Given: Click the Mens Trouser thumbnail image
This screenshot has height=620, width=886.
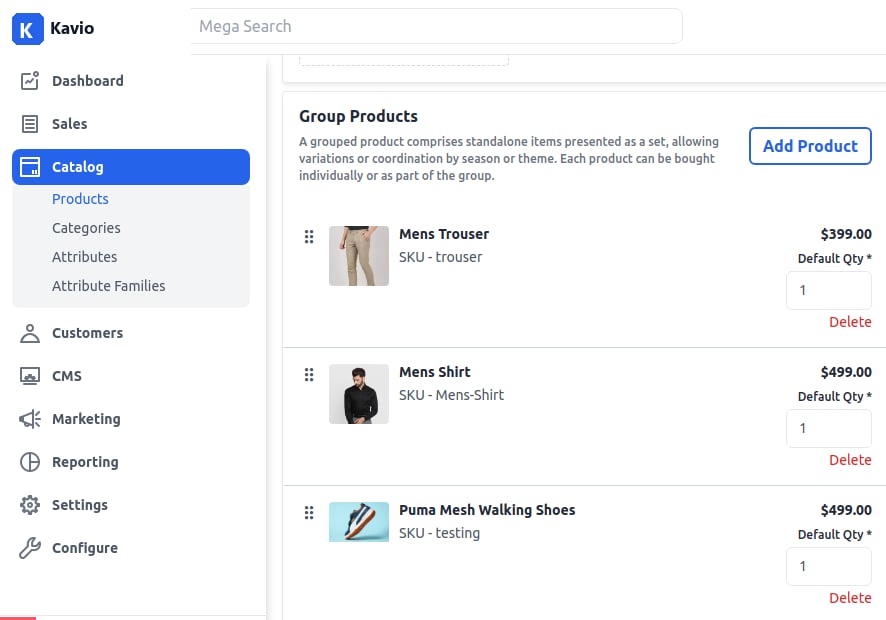Looking at the screenshot, I should (359, 256).
